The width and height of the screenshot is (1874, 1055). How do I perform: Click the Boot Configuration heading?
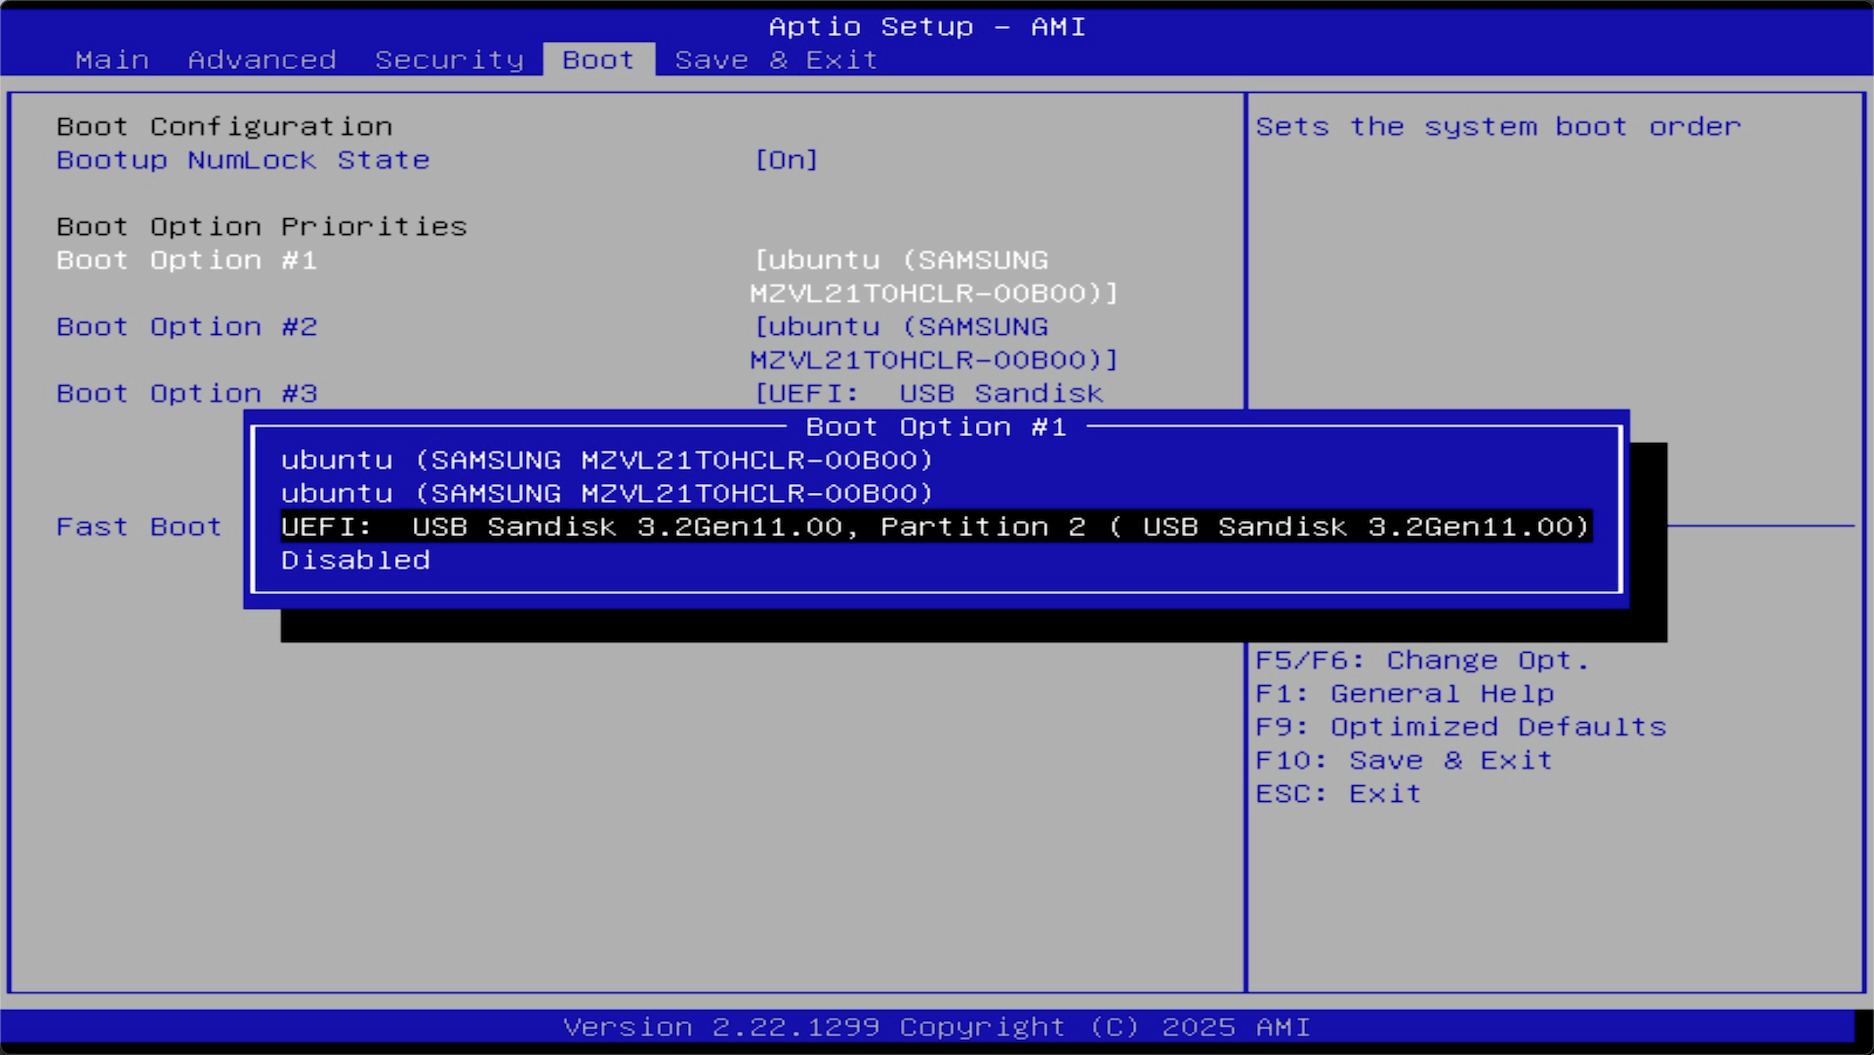click(x=223, y=125)
